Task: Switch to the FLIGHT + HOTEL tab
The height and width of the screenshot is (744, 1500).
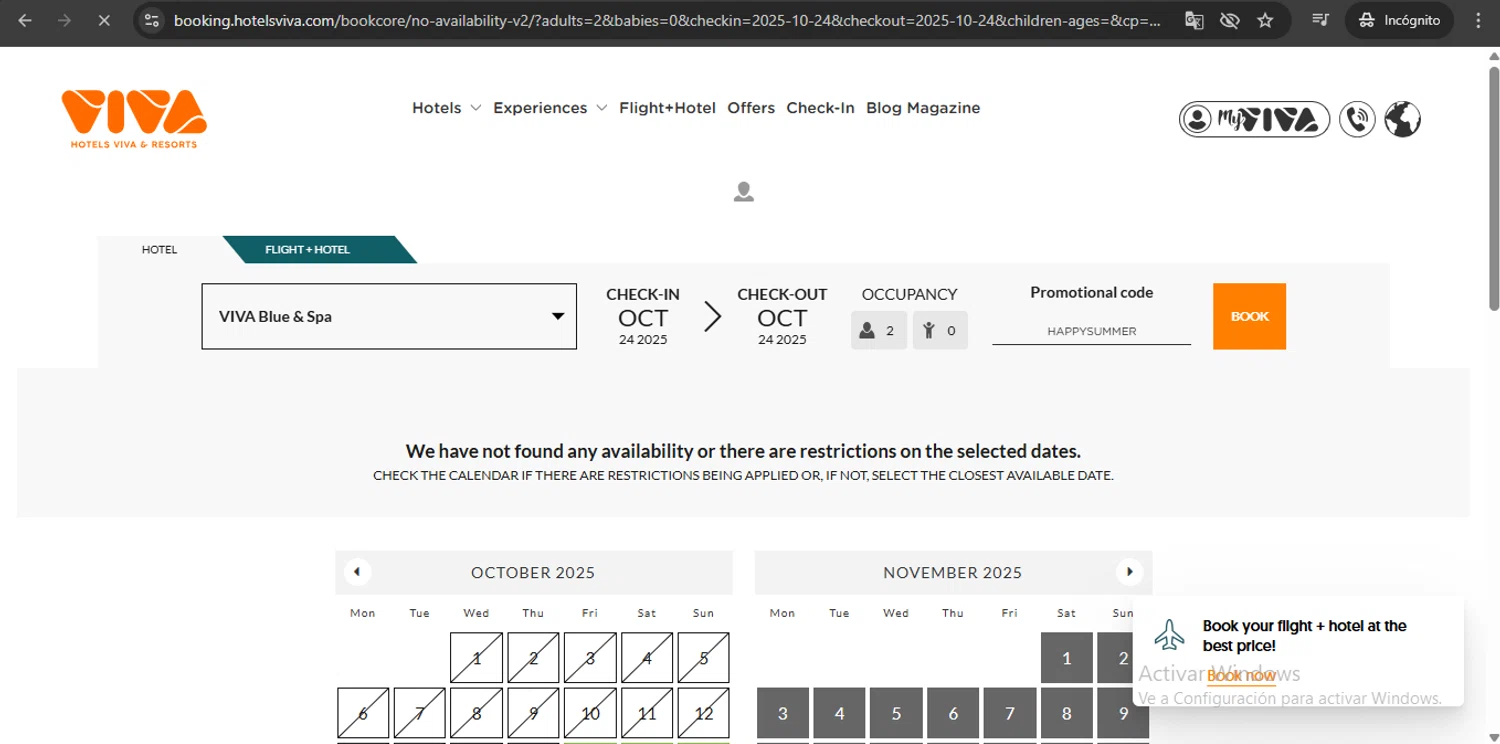Action: (307, 250)
